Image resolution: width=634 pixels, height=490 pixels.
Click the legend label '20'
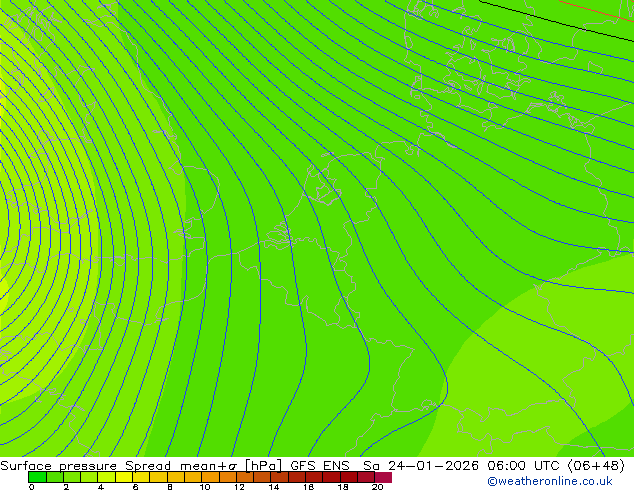coord(378,487)
